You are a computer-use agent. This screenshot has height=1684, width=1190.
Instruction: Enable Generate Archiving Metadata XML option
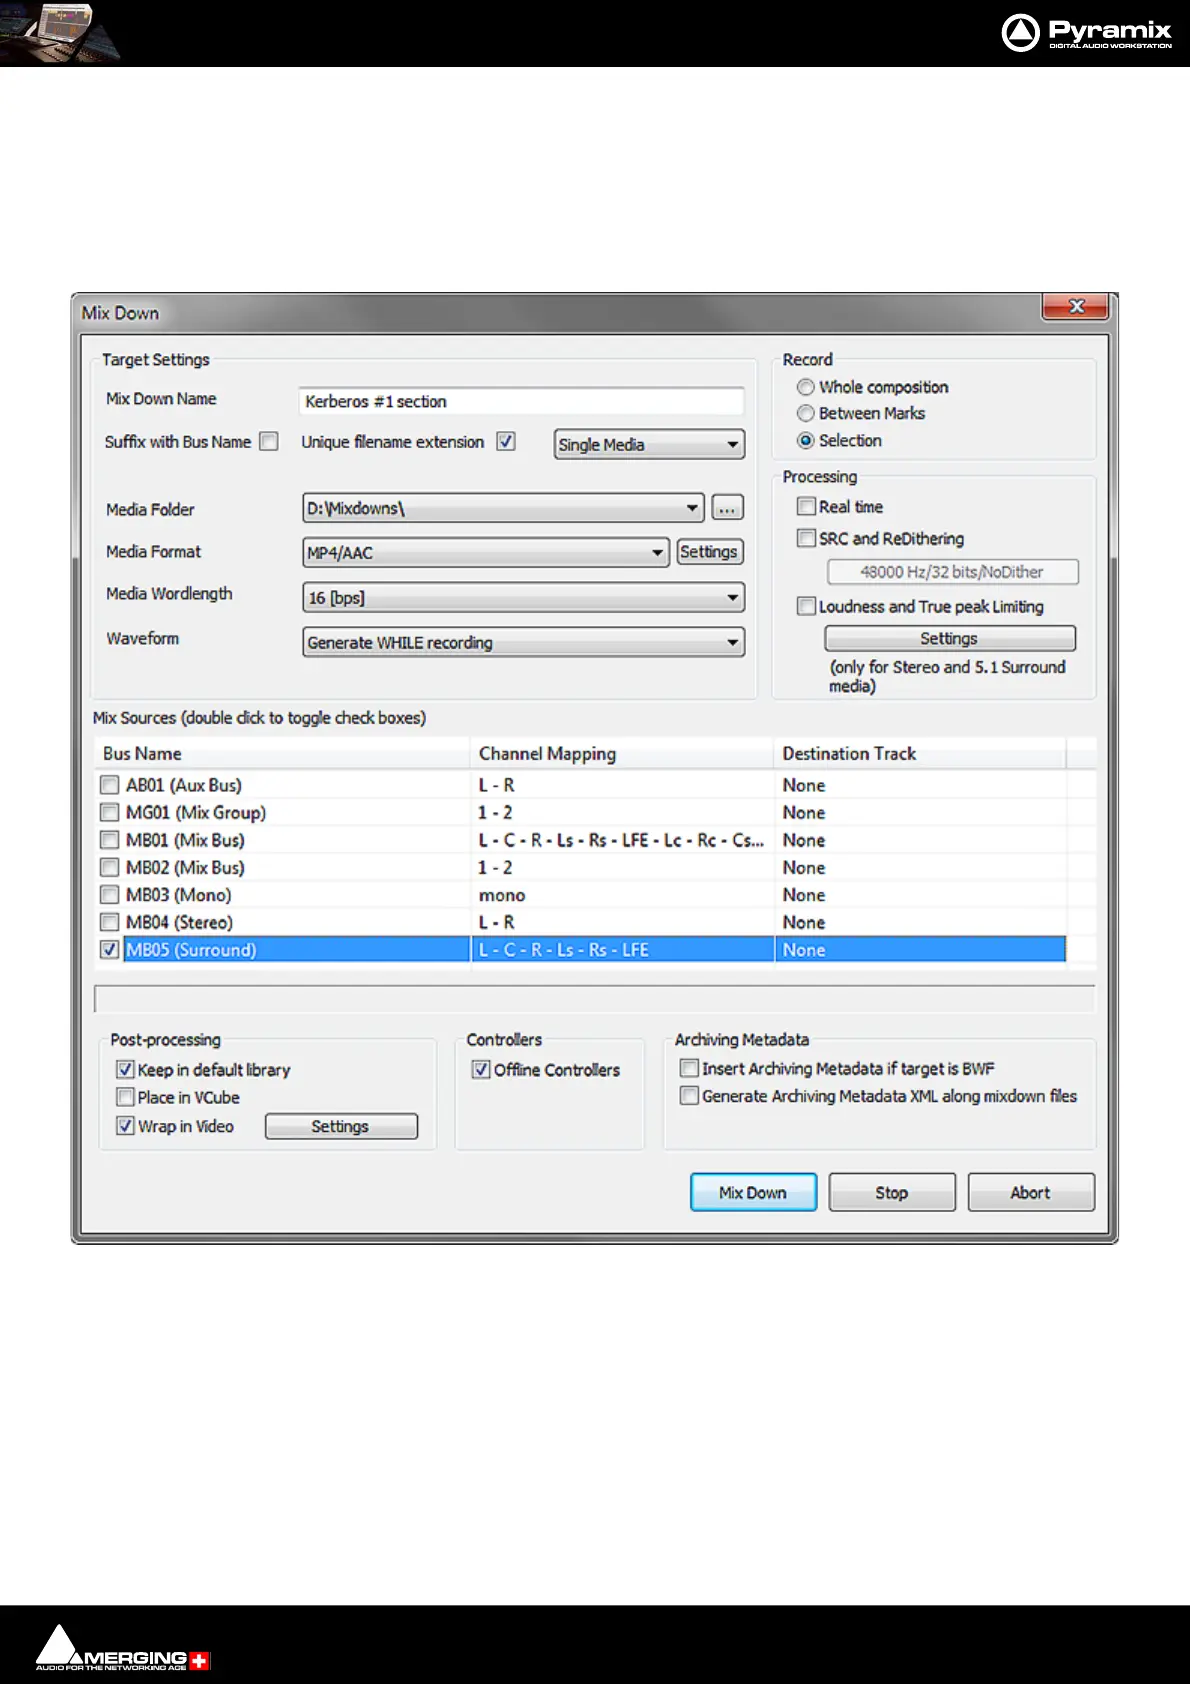[x=689, y=1096]
